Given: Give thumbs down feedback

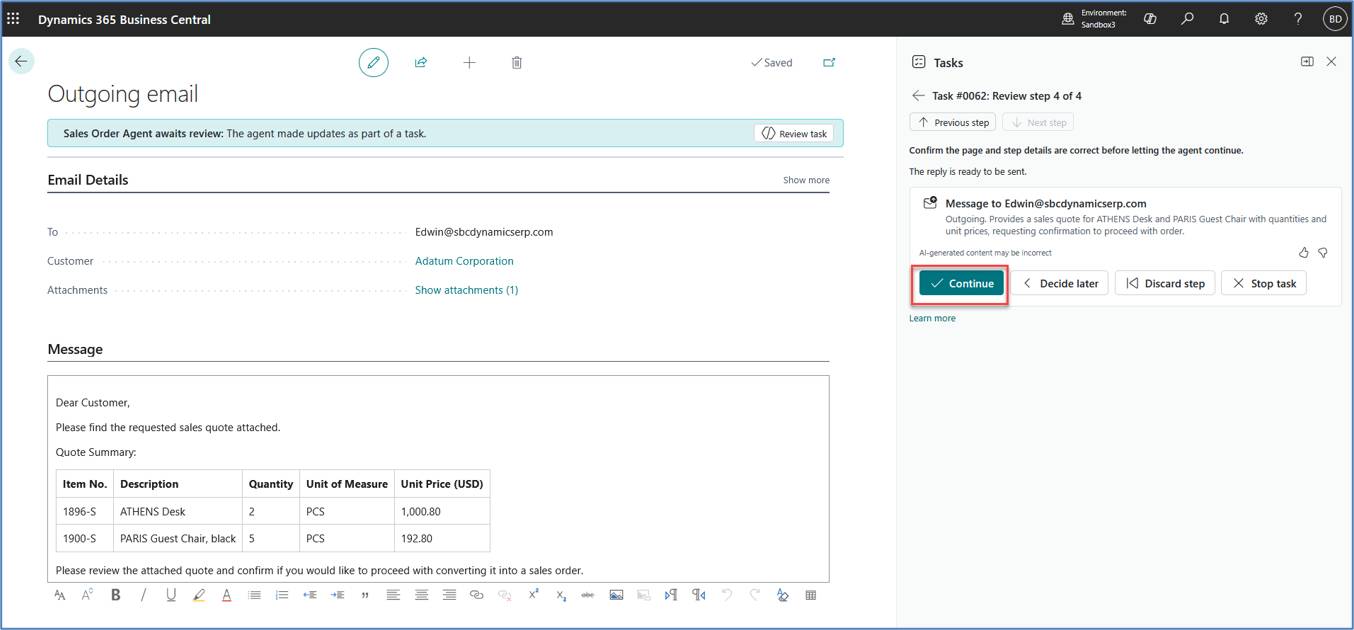Looking at the screenshot, I should coord(1322,253).
